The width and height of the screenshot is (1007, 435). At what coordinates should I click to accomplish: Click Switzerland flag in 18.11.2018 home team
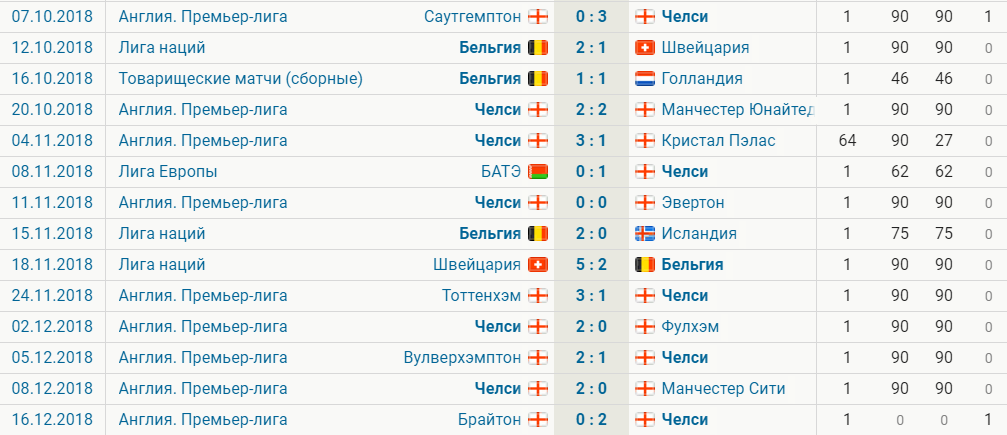pos(538,264)
